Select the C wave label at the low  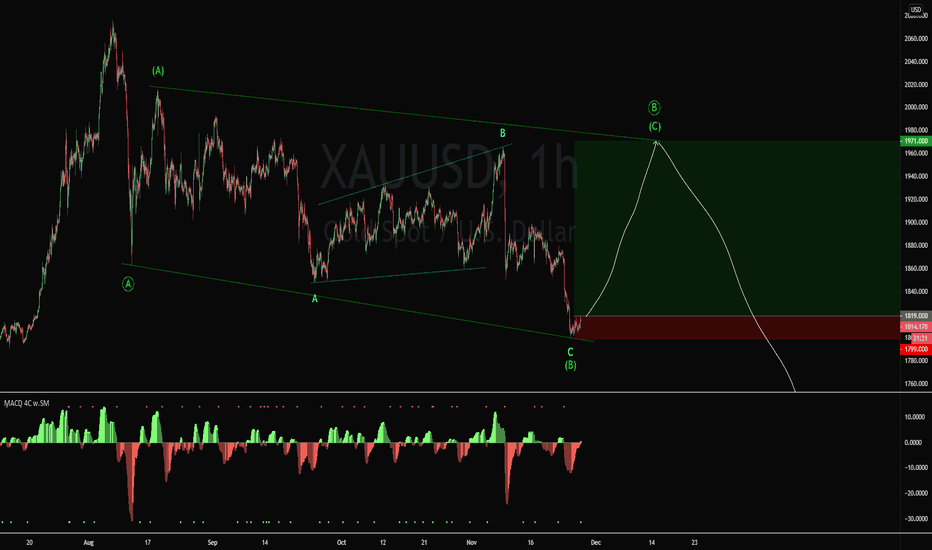click(570, 352)
